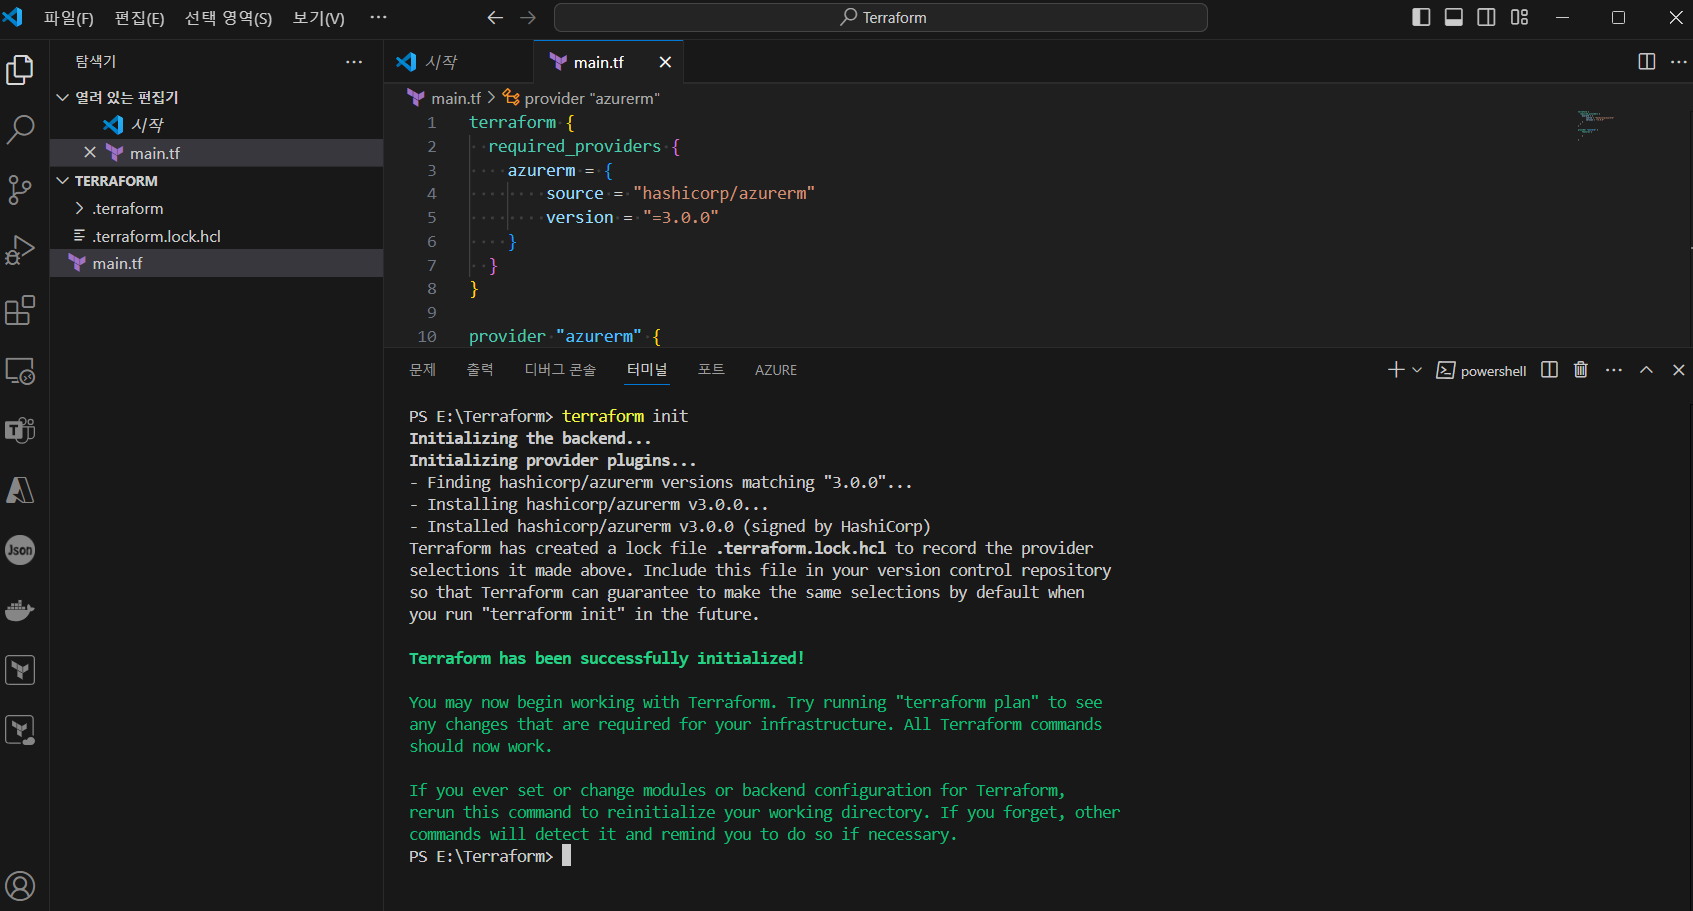Toggle secondary side bar visibility
1693x911 pixels.
[1487, 17]
